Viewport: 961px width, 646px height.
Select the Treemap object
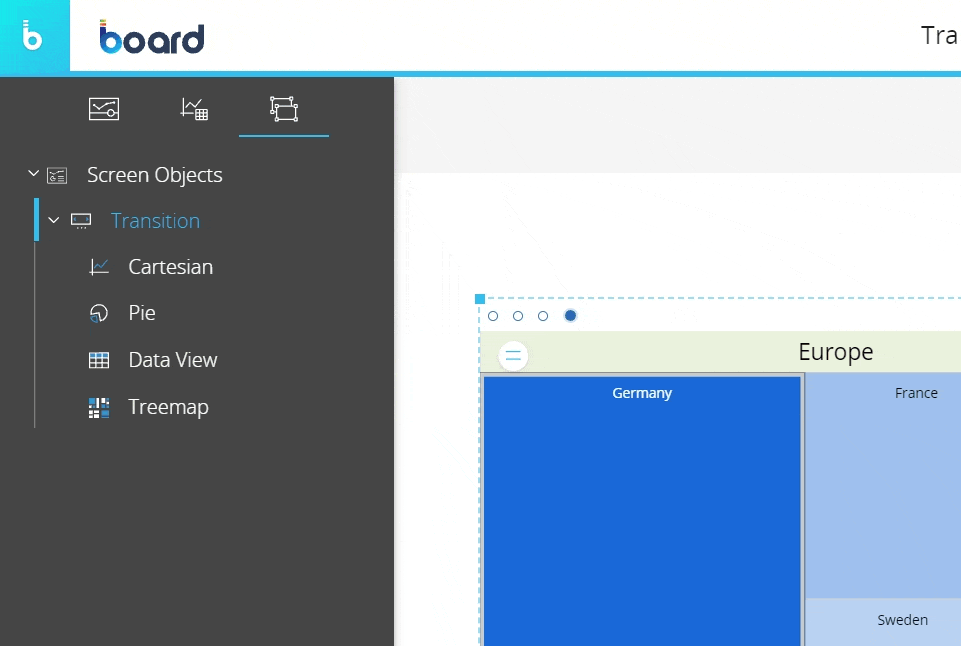[169, 407]
